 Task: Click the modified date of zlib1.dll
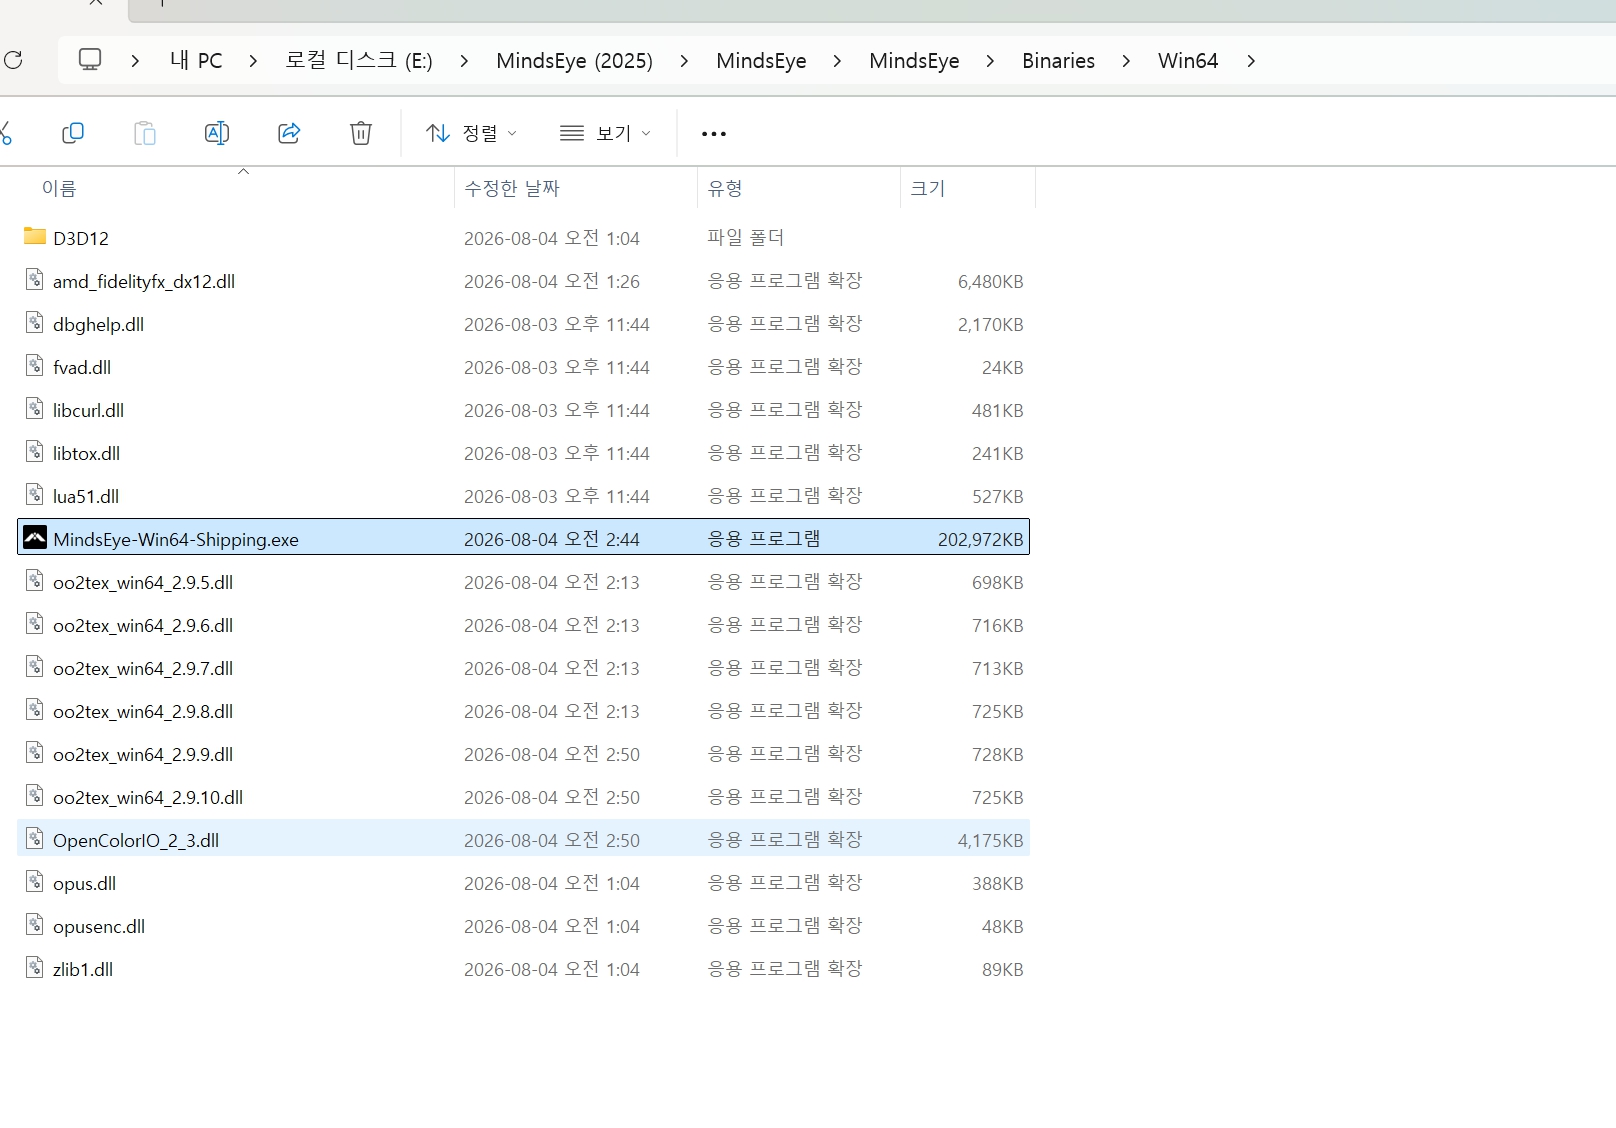click(552, 969)
